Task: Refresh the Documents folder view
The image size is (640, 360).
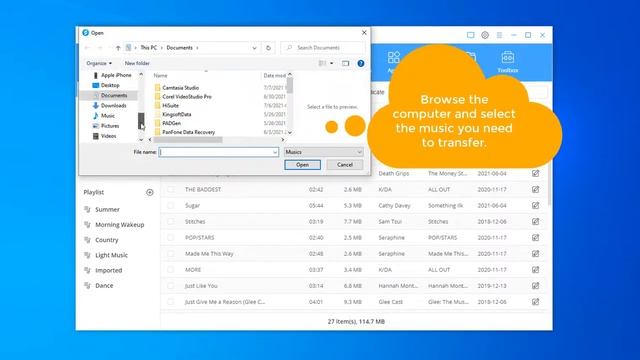Action: tap(268, 48)
